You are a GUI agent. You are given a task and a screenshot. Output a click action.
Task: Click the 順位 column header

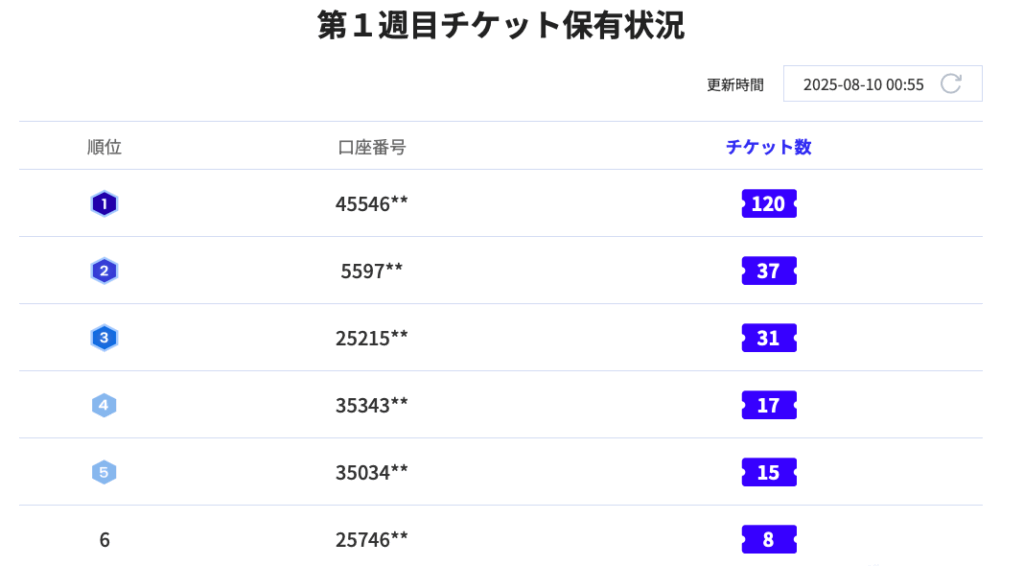click(x=104, y=147)
